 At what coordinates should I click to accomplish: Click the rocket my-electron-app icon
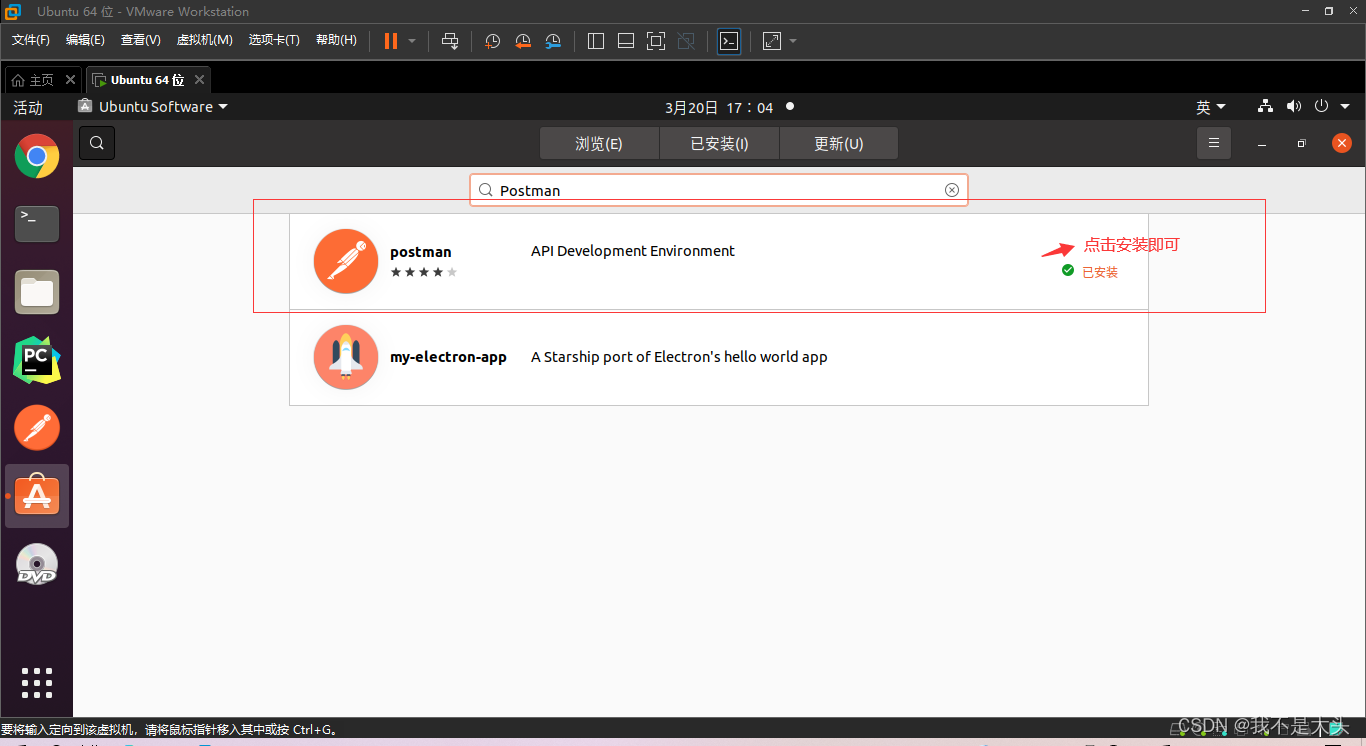tap(346, 357)
